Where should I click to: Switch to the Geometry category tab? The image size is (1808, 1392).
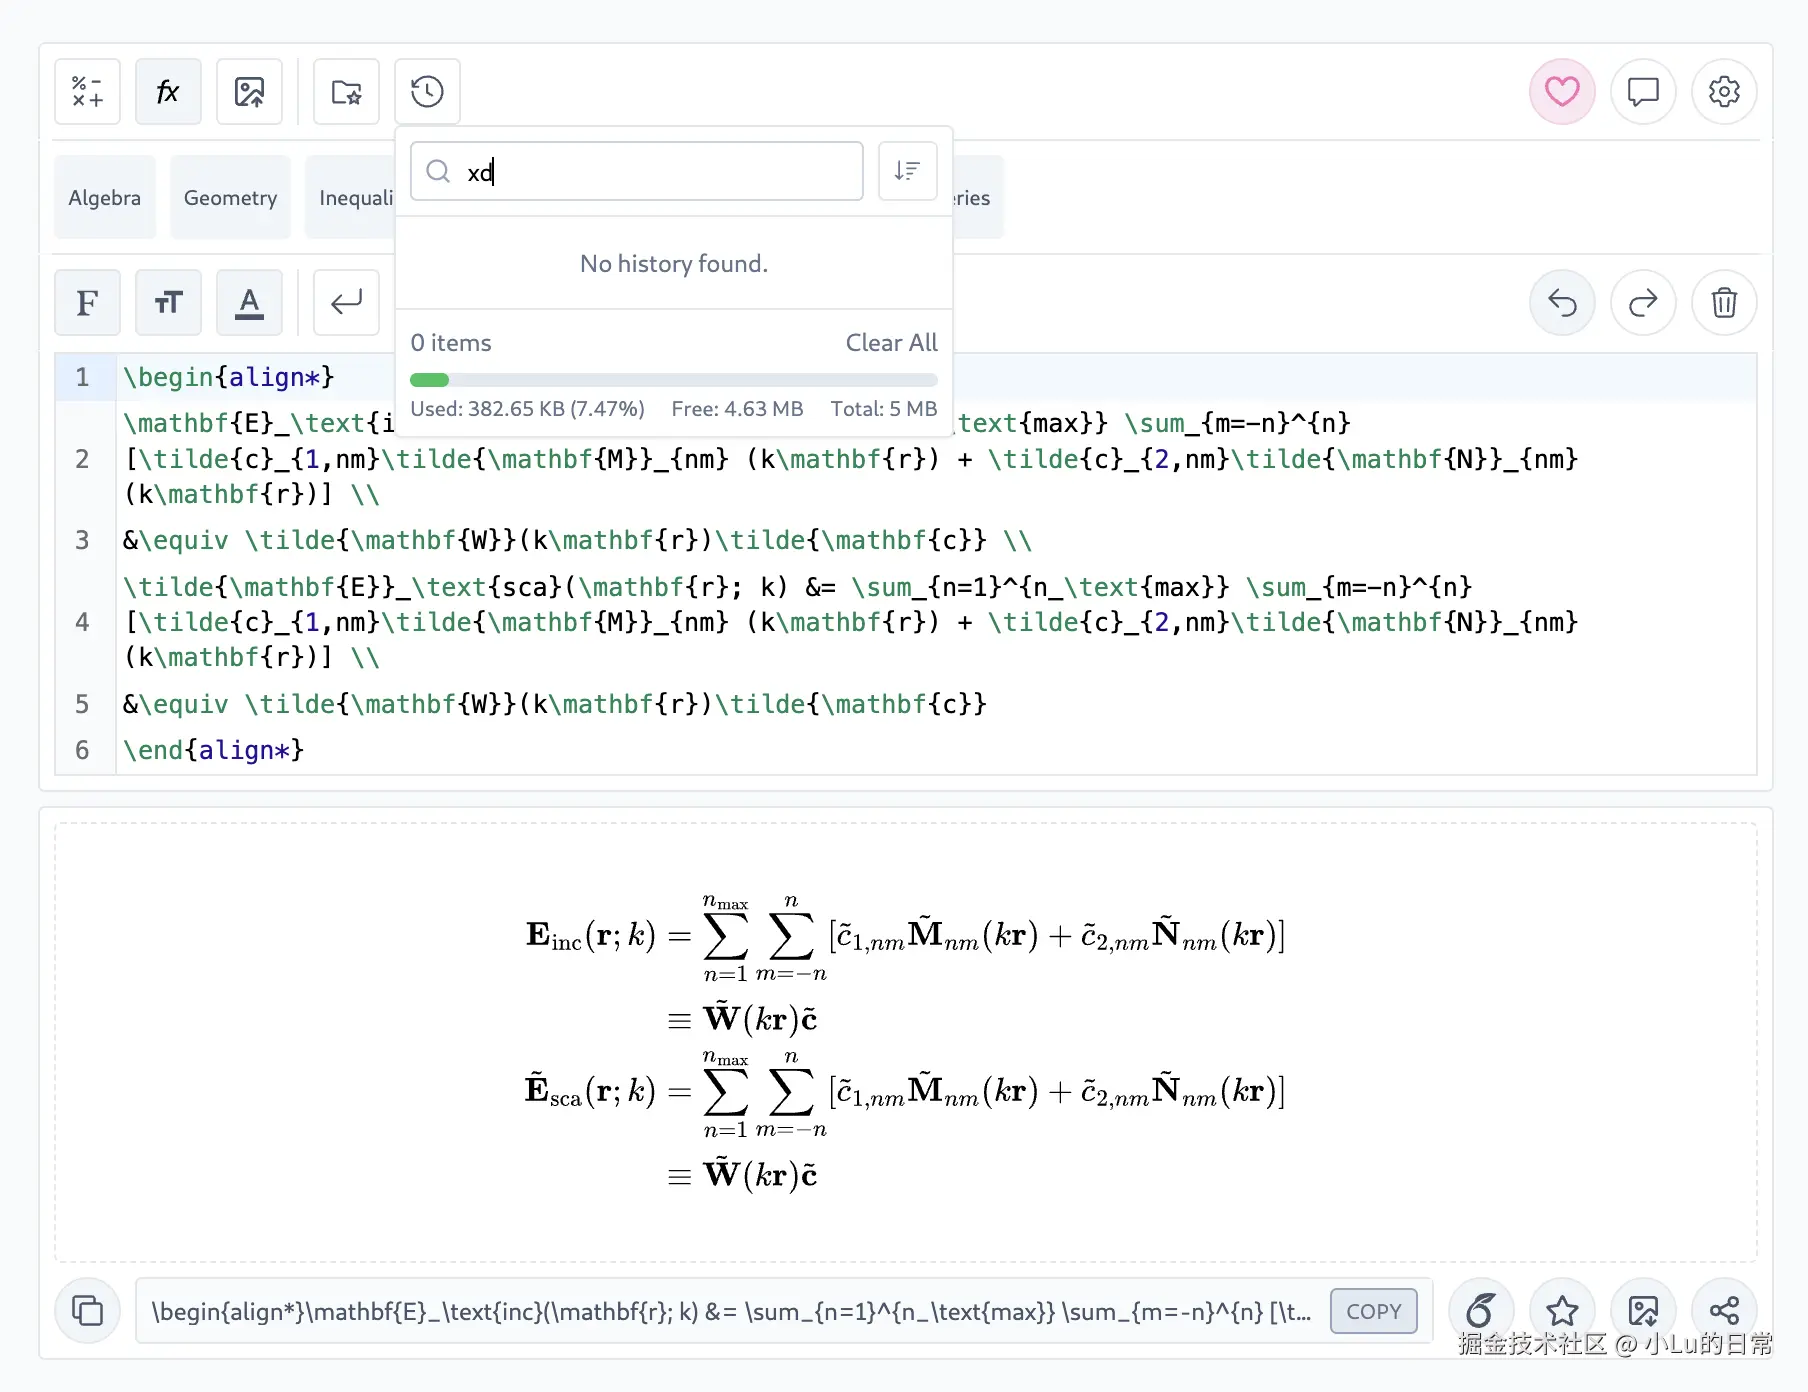(x=230, y=198)
